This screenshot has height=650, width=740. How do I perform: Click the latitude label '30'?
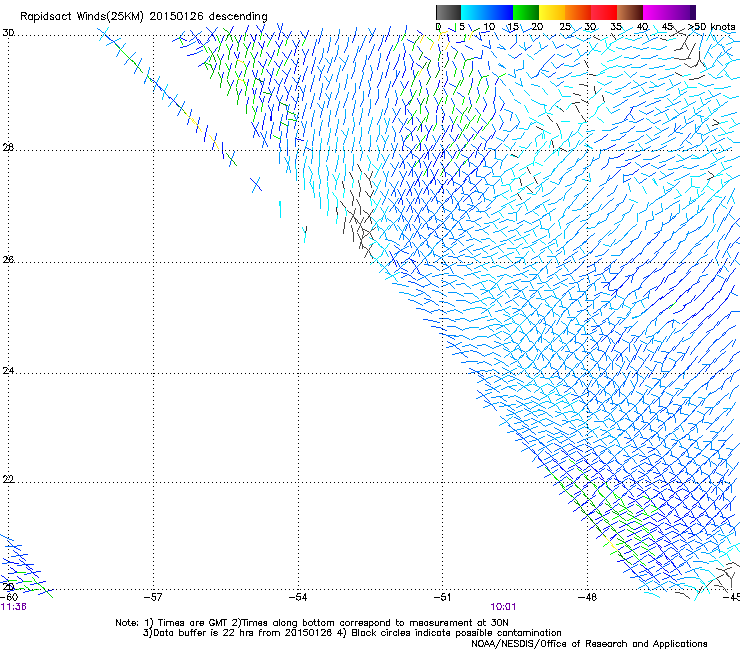8,33
